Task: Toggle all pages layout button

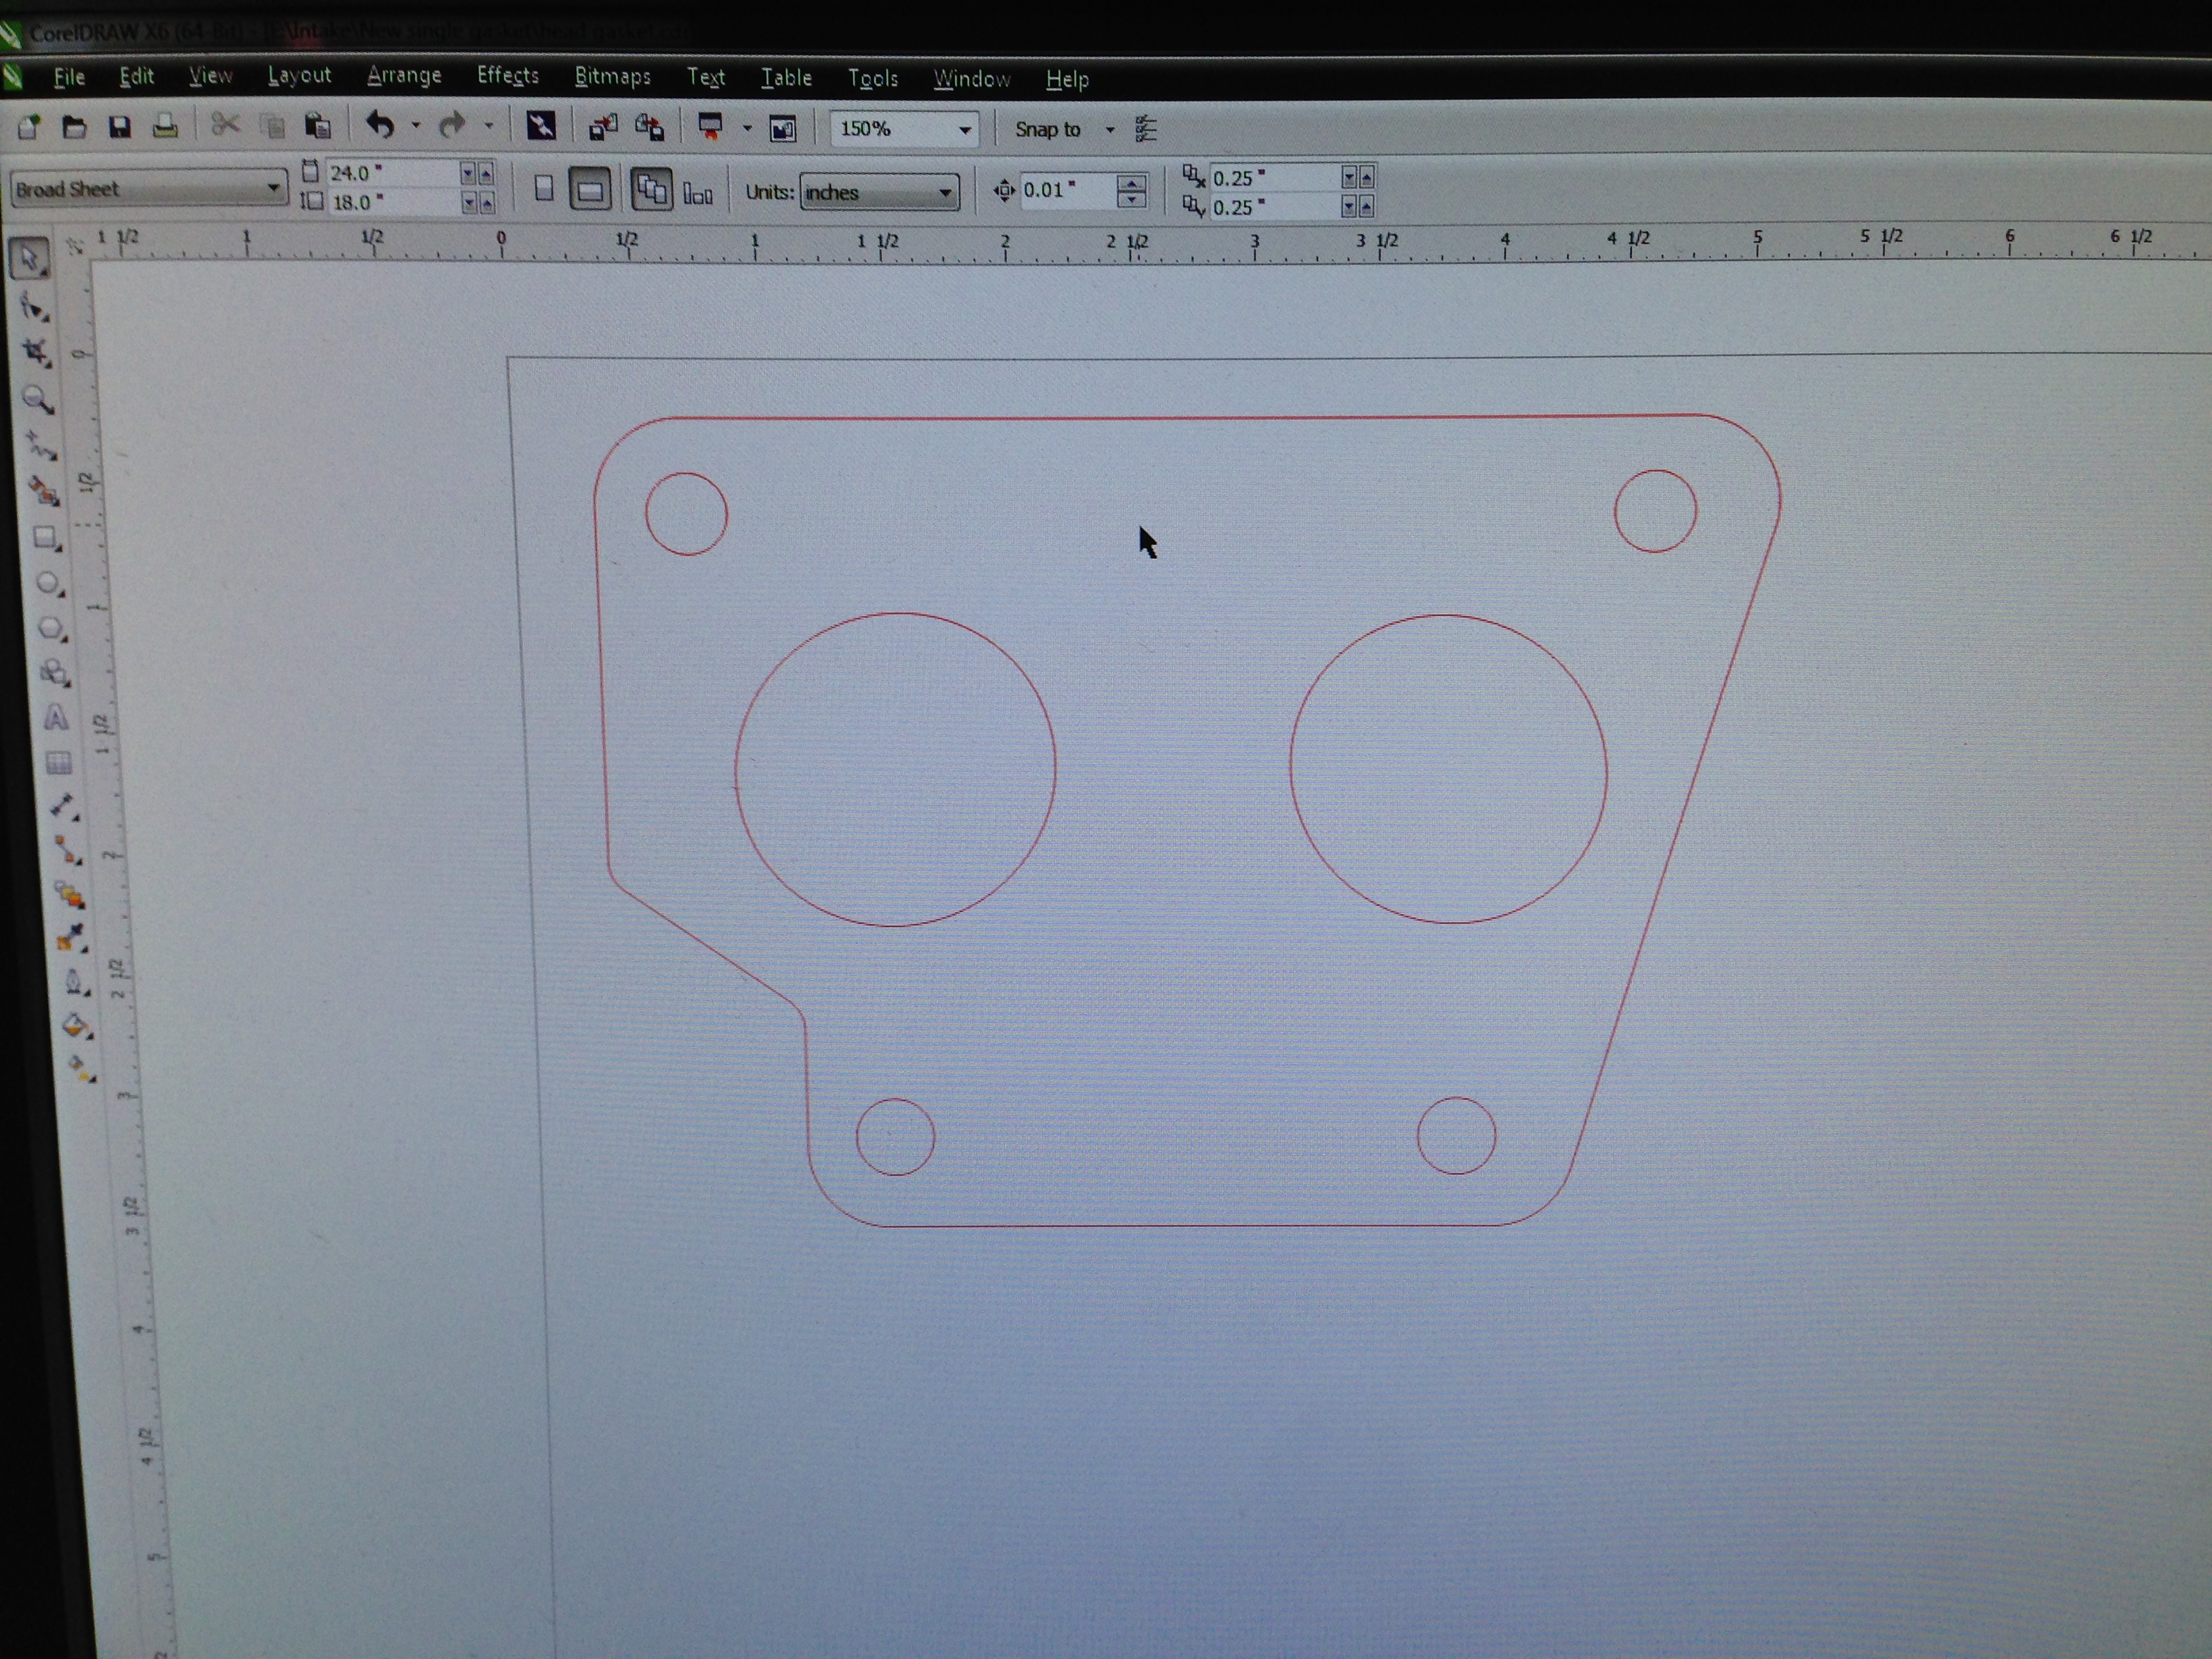Action: click(x=652, y=189)
